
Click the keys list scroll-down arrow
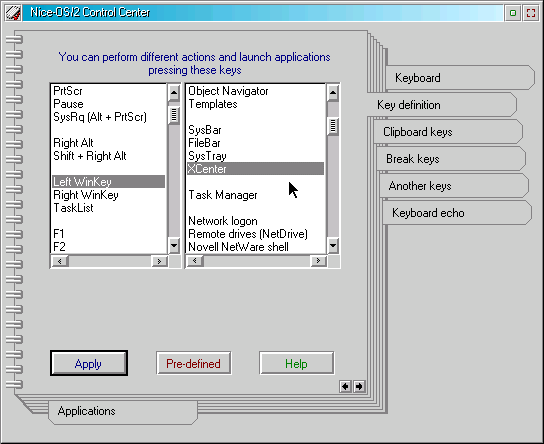tap(173, 246)
